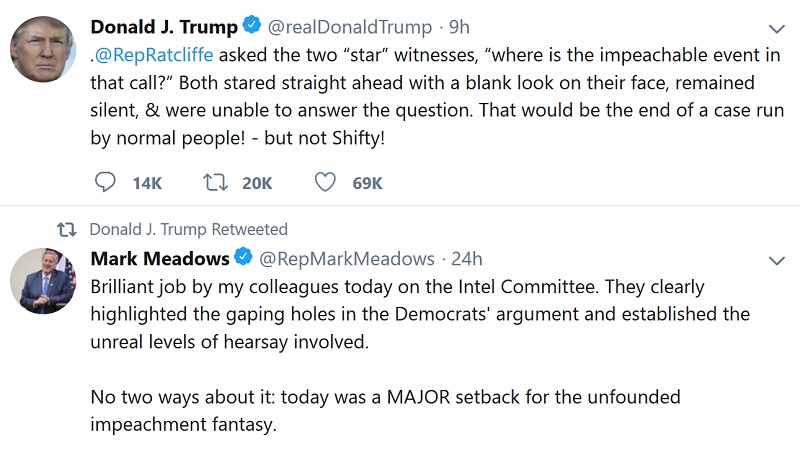Image resolution: width=800 pixels, height=450 pixels.
Task: Click verified badge beside Donald J. Trump
Action: pos(255,26)
